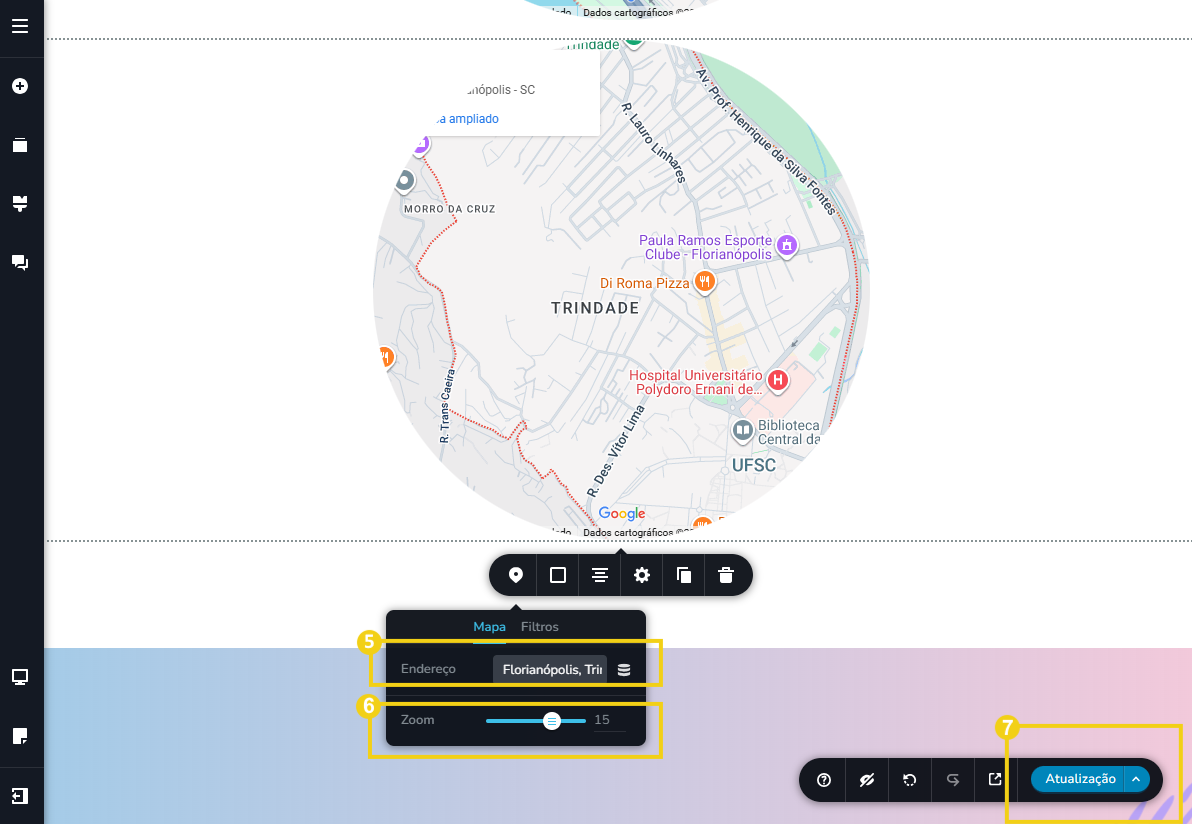Click the Biblioteca Central marker on map

tap(743, 431)
